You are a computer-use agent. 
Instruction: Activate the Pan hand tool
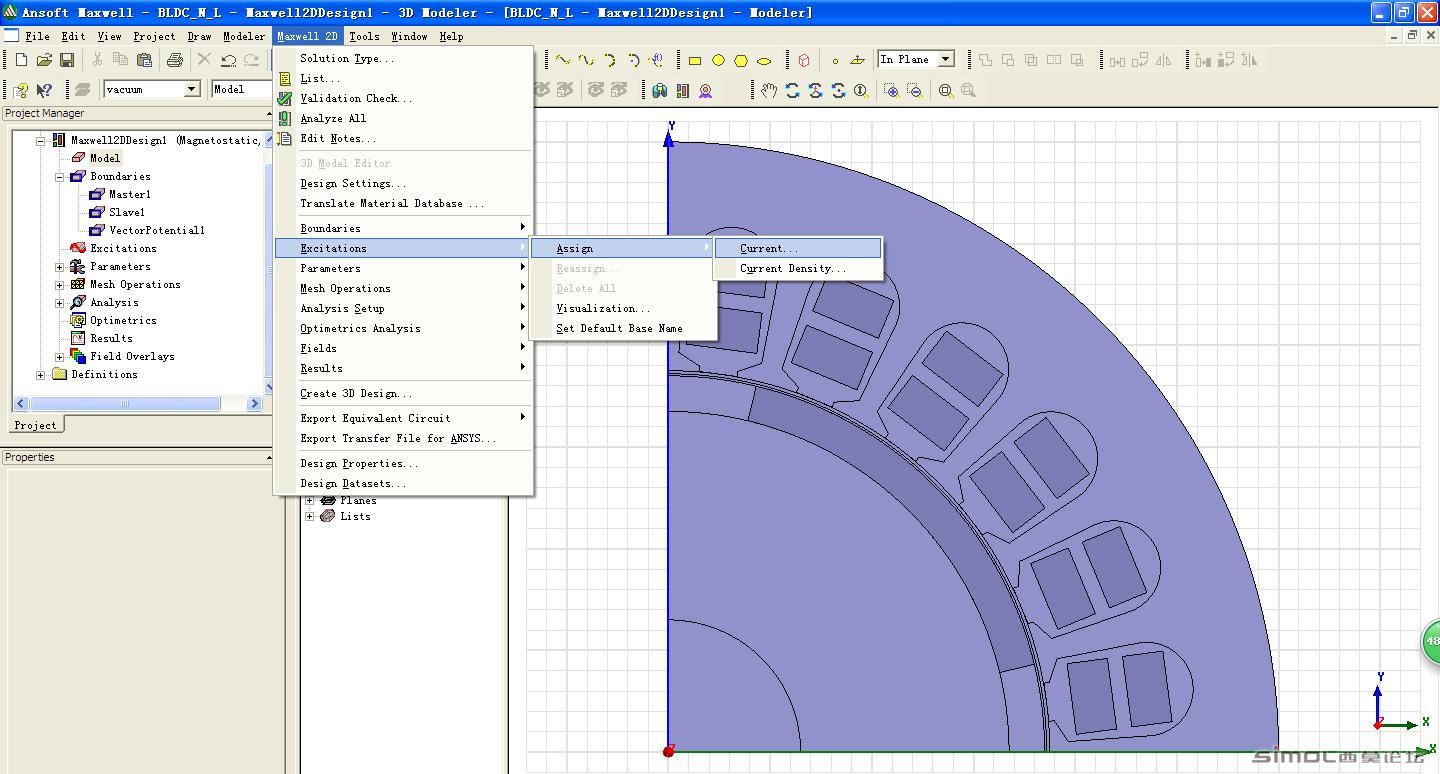tap(769, 90)
